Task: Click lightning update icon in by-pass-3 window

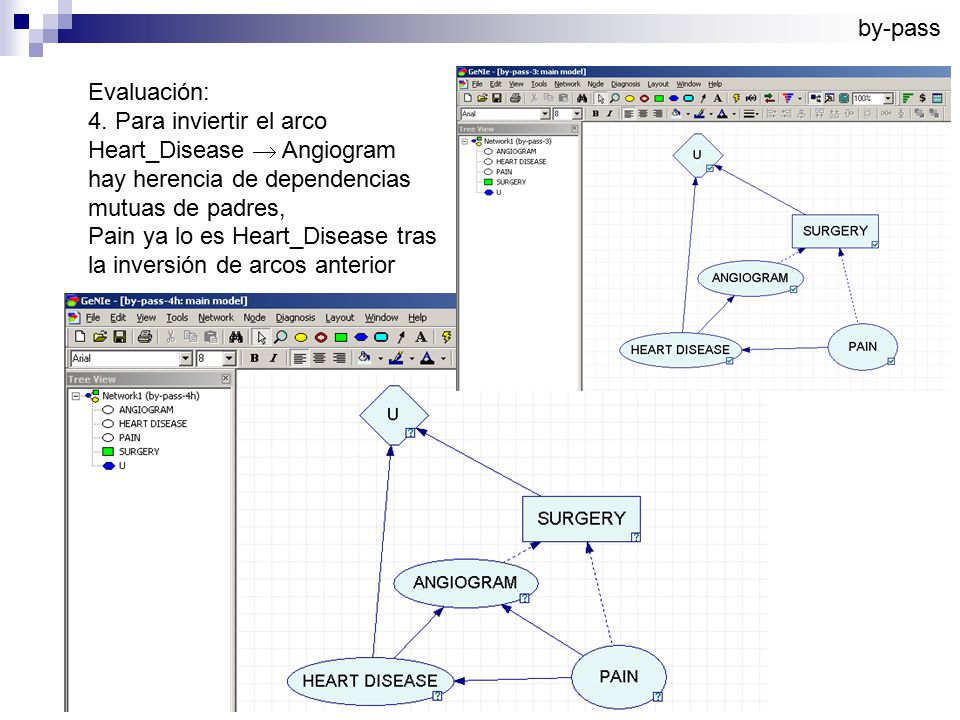Action: point(736,98)
